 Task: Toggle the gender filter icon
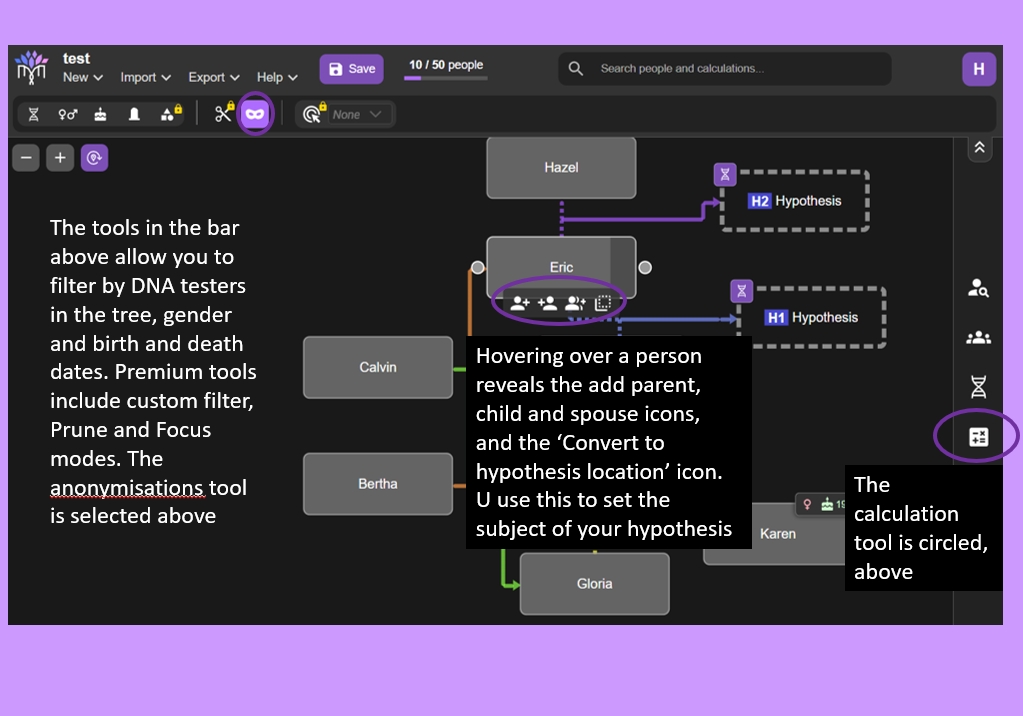(x=67, y=114)
